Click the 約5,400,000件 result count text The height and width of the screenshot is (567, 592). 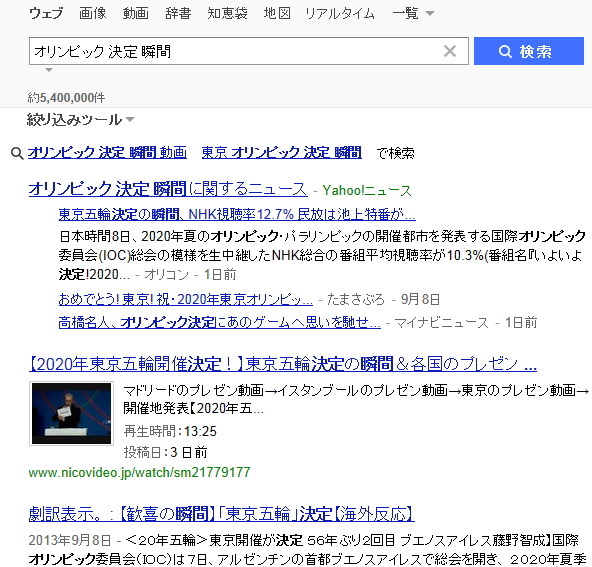66,98
